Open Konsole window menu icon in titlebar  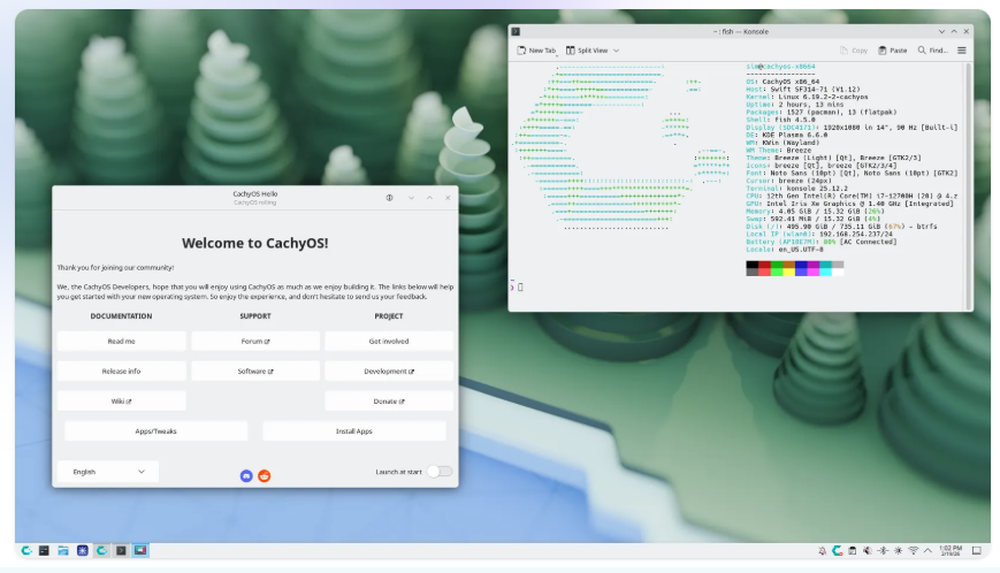coord(516,31)
